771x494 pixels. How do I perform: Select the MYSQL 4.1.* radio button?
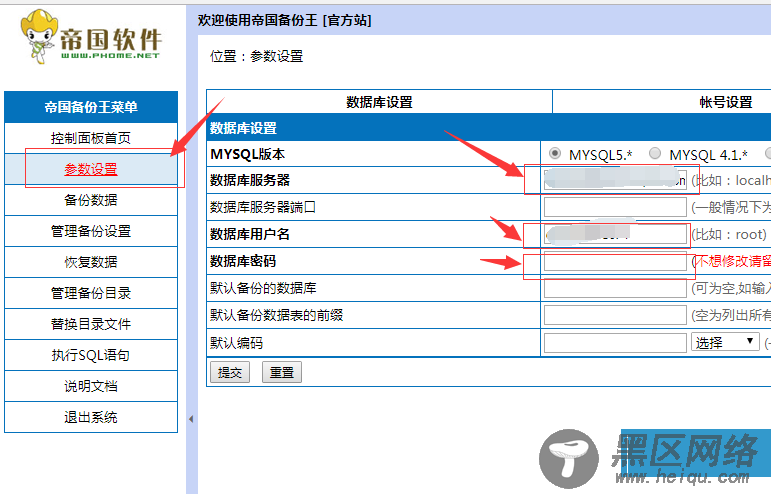coord(655,154)
